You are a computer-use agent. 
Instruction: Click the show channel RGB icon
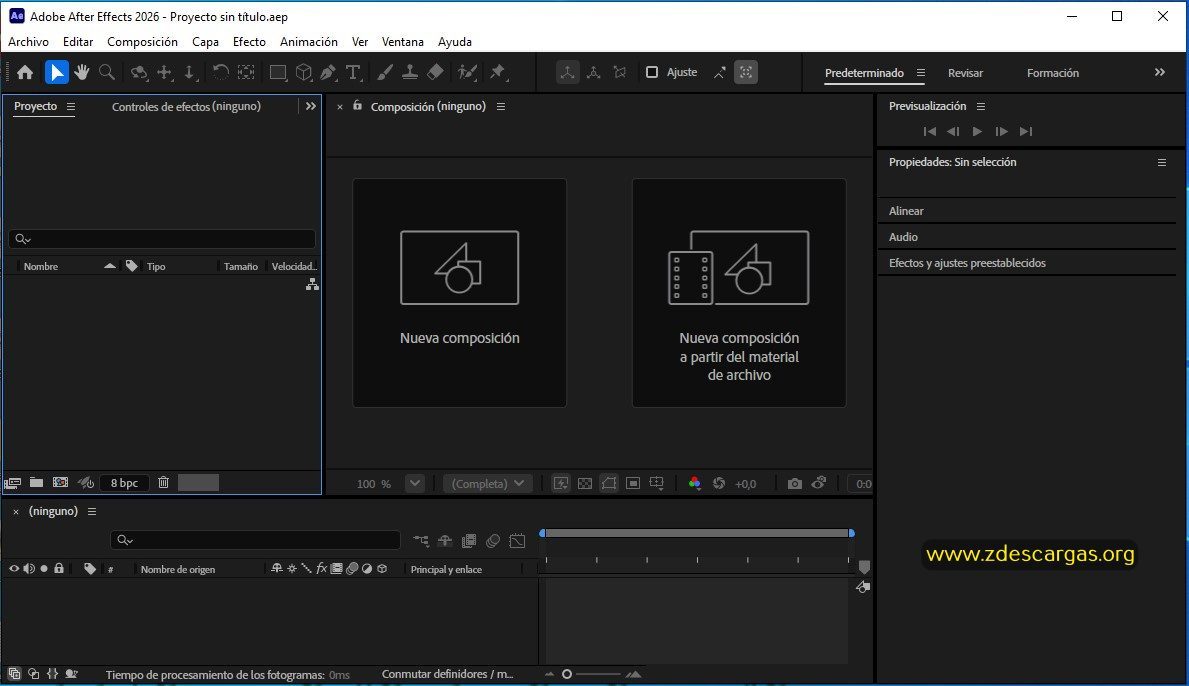[695, 484]
